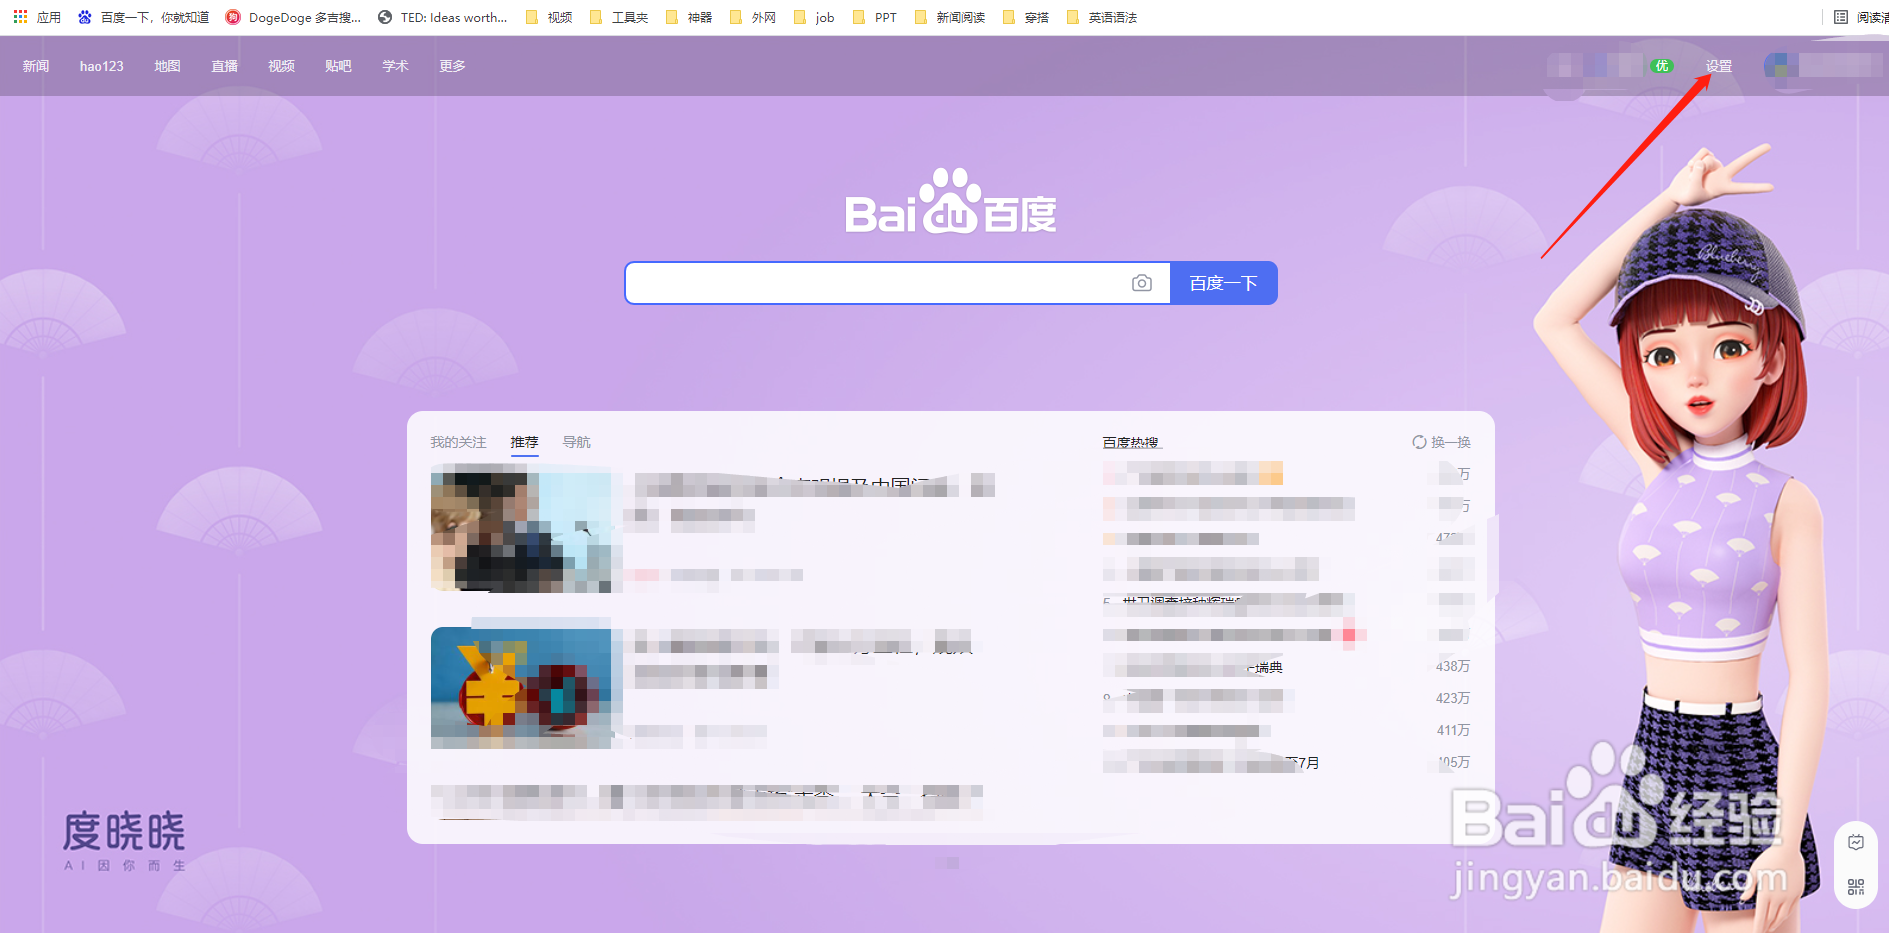Click the 度晓晓 AI assistant logo
Viewport: 1889px width, 942px height.
124,841
